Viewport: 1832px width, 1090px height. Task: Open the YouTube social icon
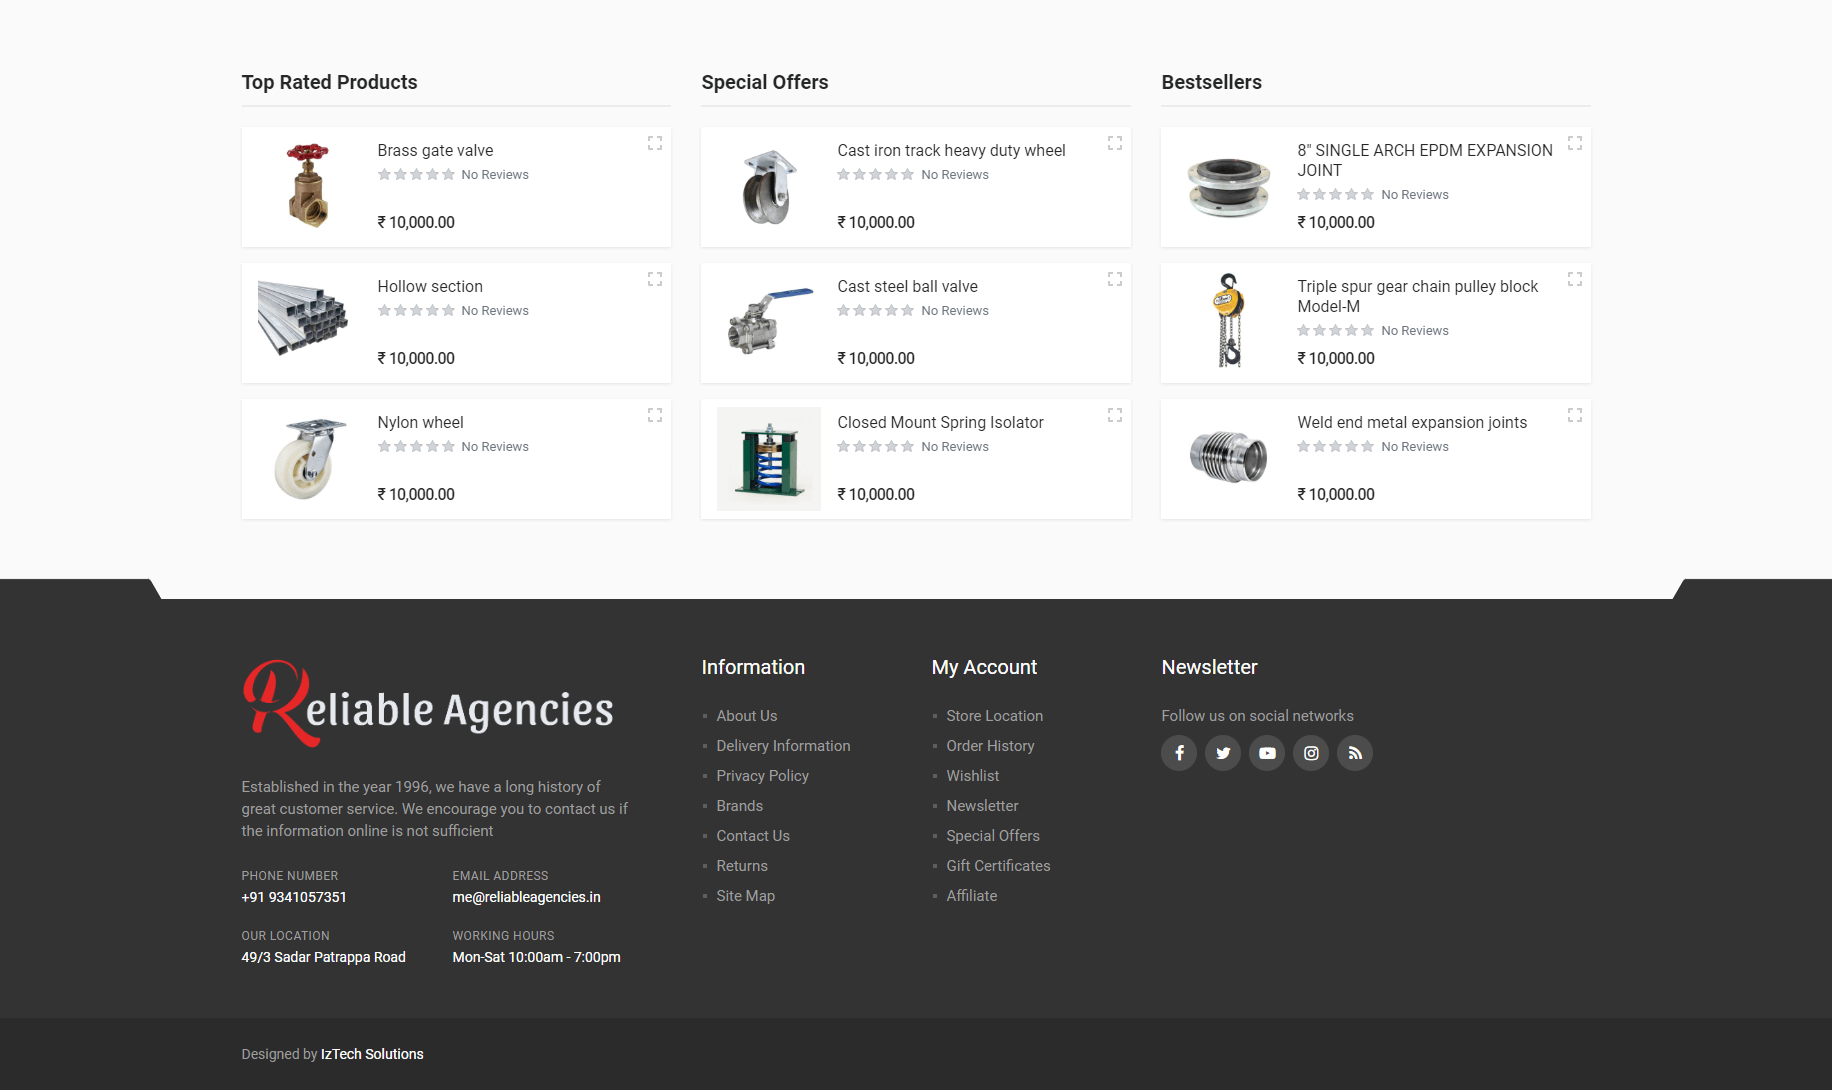1267,753
